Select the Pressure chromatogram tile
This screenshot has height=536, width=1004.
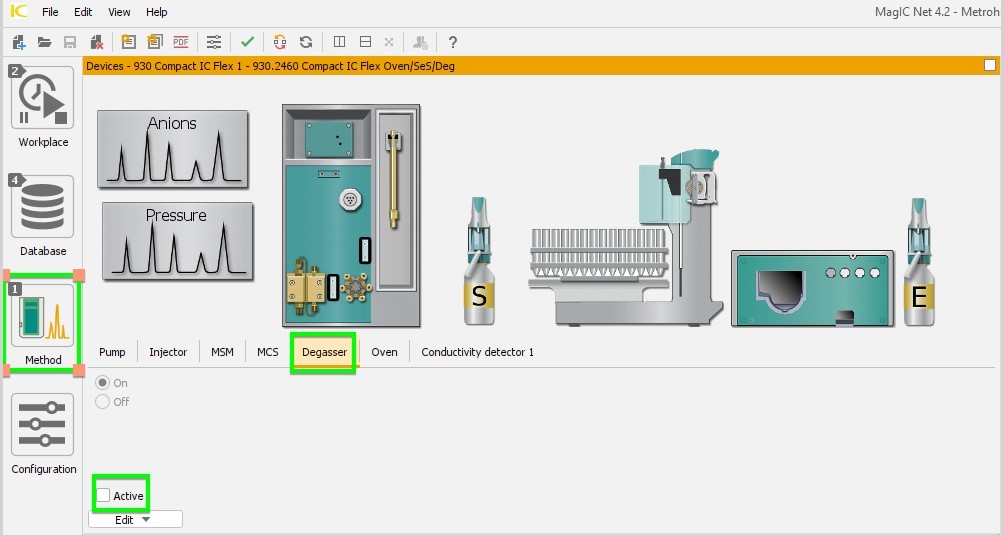(x=177, y=241)
